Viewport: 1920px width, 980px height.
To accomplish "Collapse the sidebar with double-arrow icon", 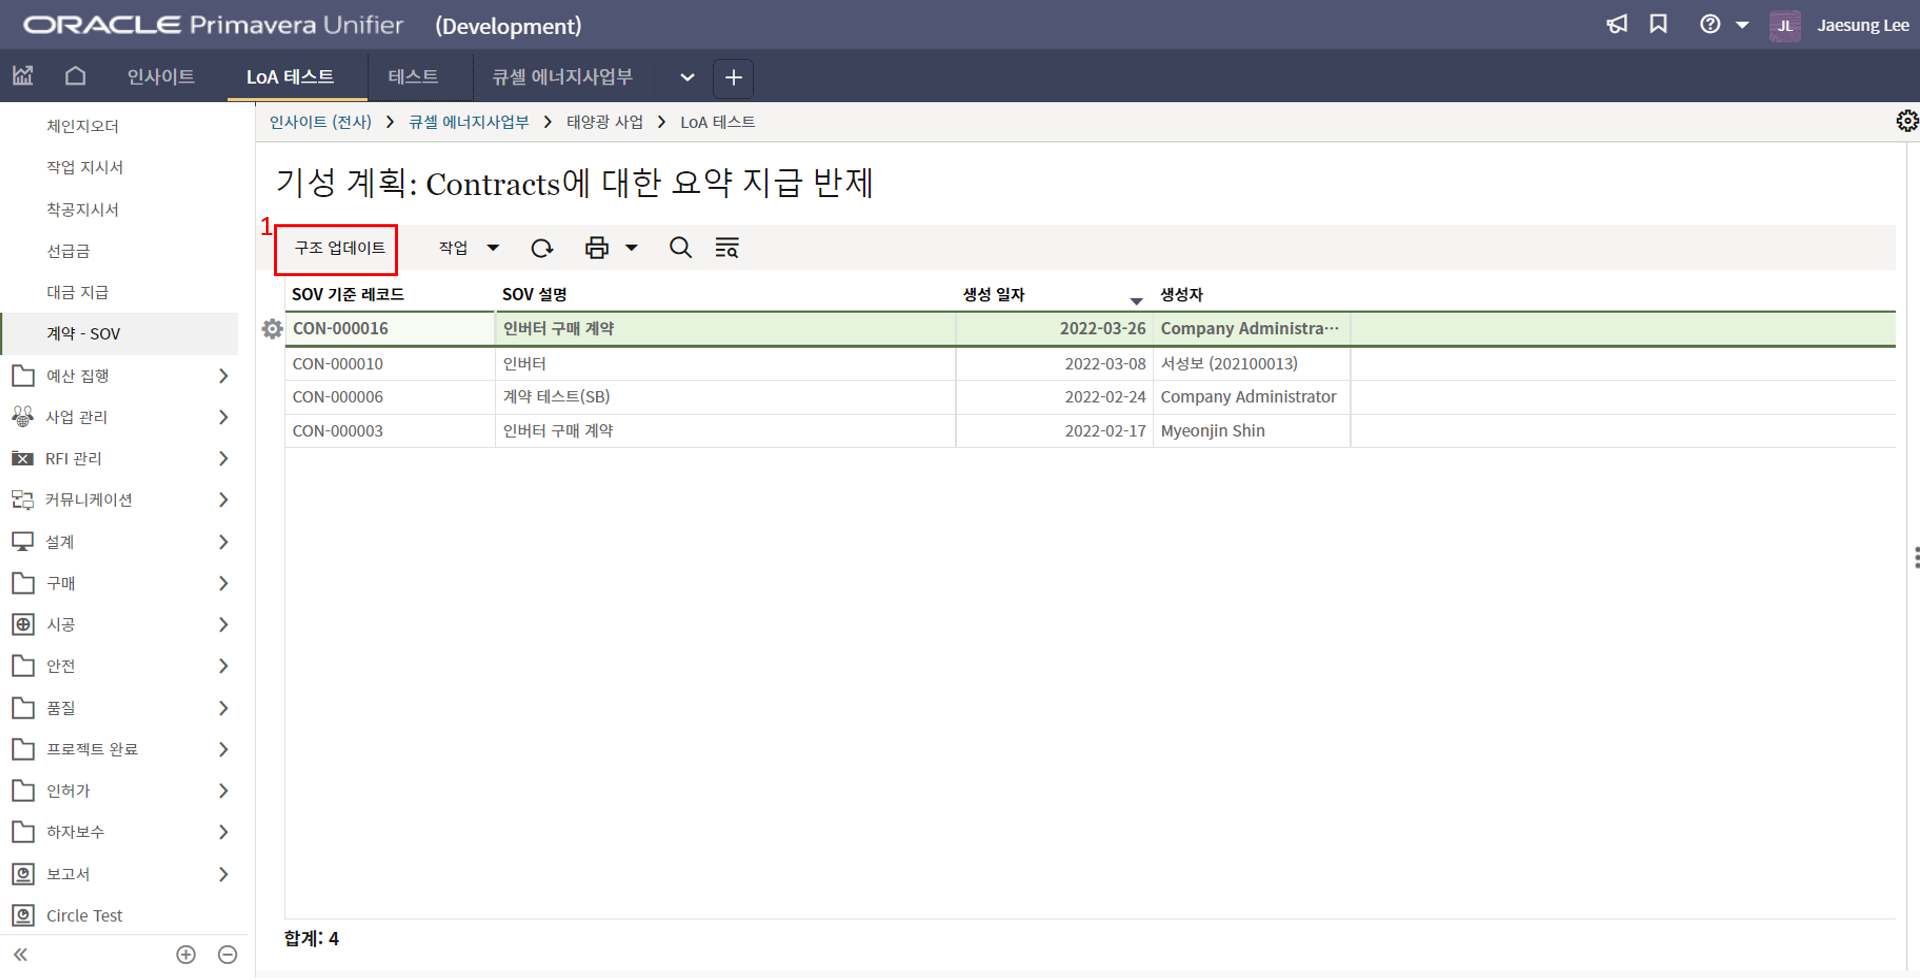I will click(x=21, y=955).
